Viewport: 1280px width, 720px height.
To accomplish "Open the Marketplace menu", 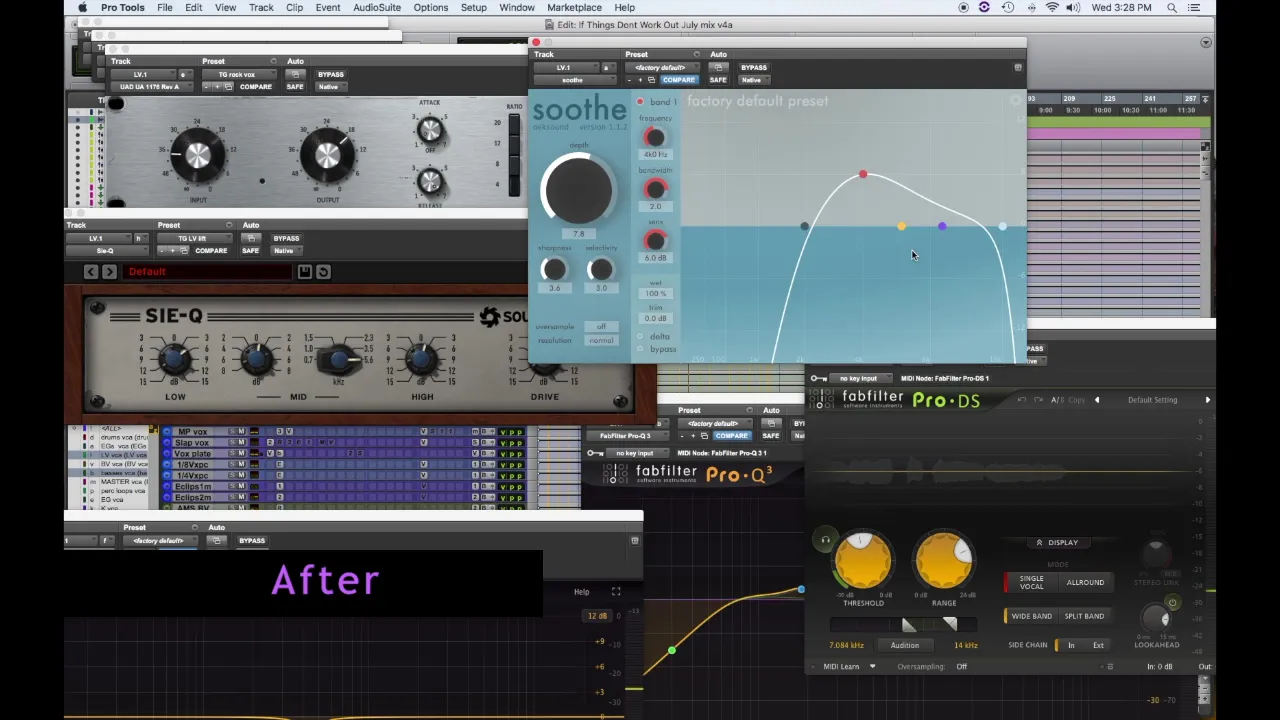I will (x=574, y=7).
